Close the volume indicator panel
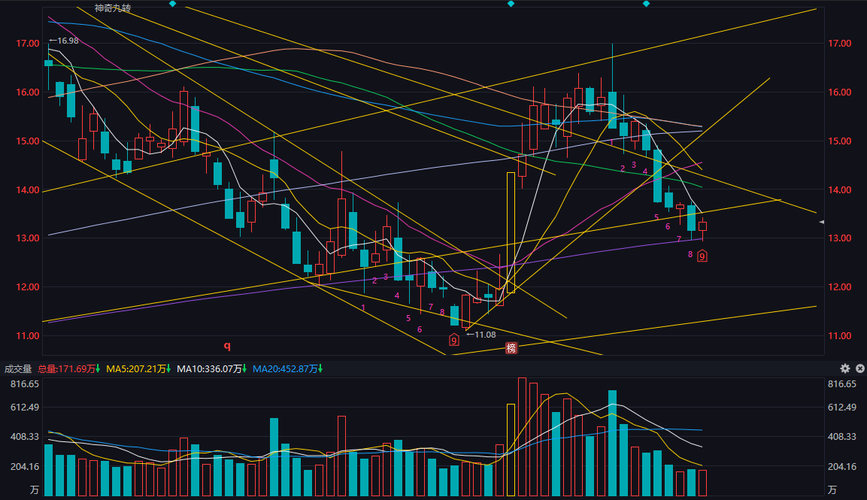This screenshot has width=867, height=500. [x=860, y=368]
